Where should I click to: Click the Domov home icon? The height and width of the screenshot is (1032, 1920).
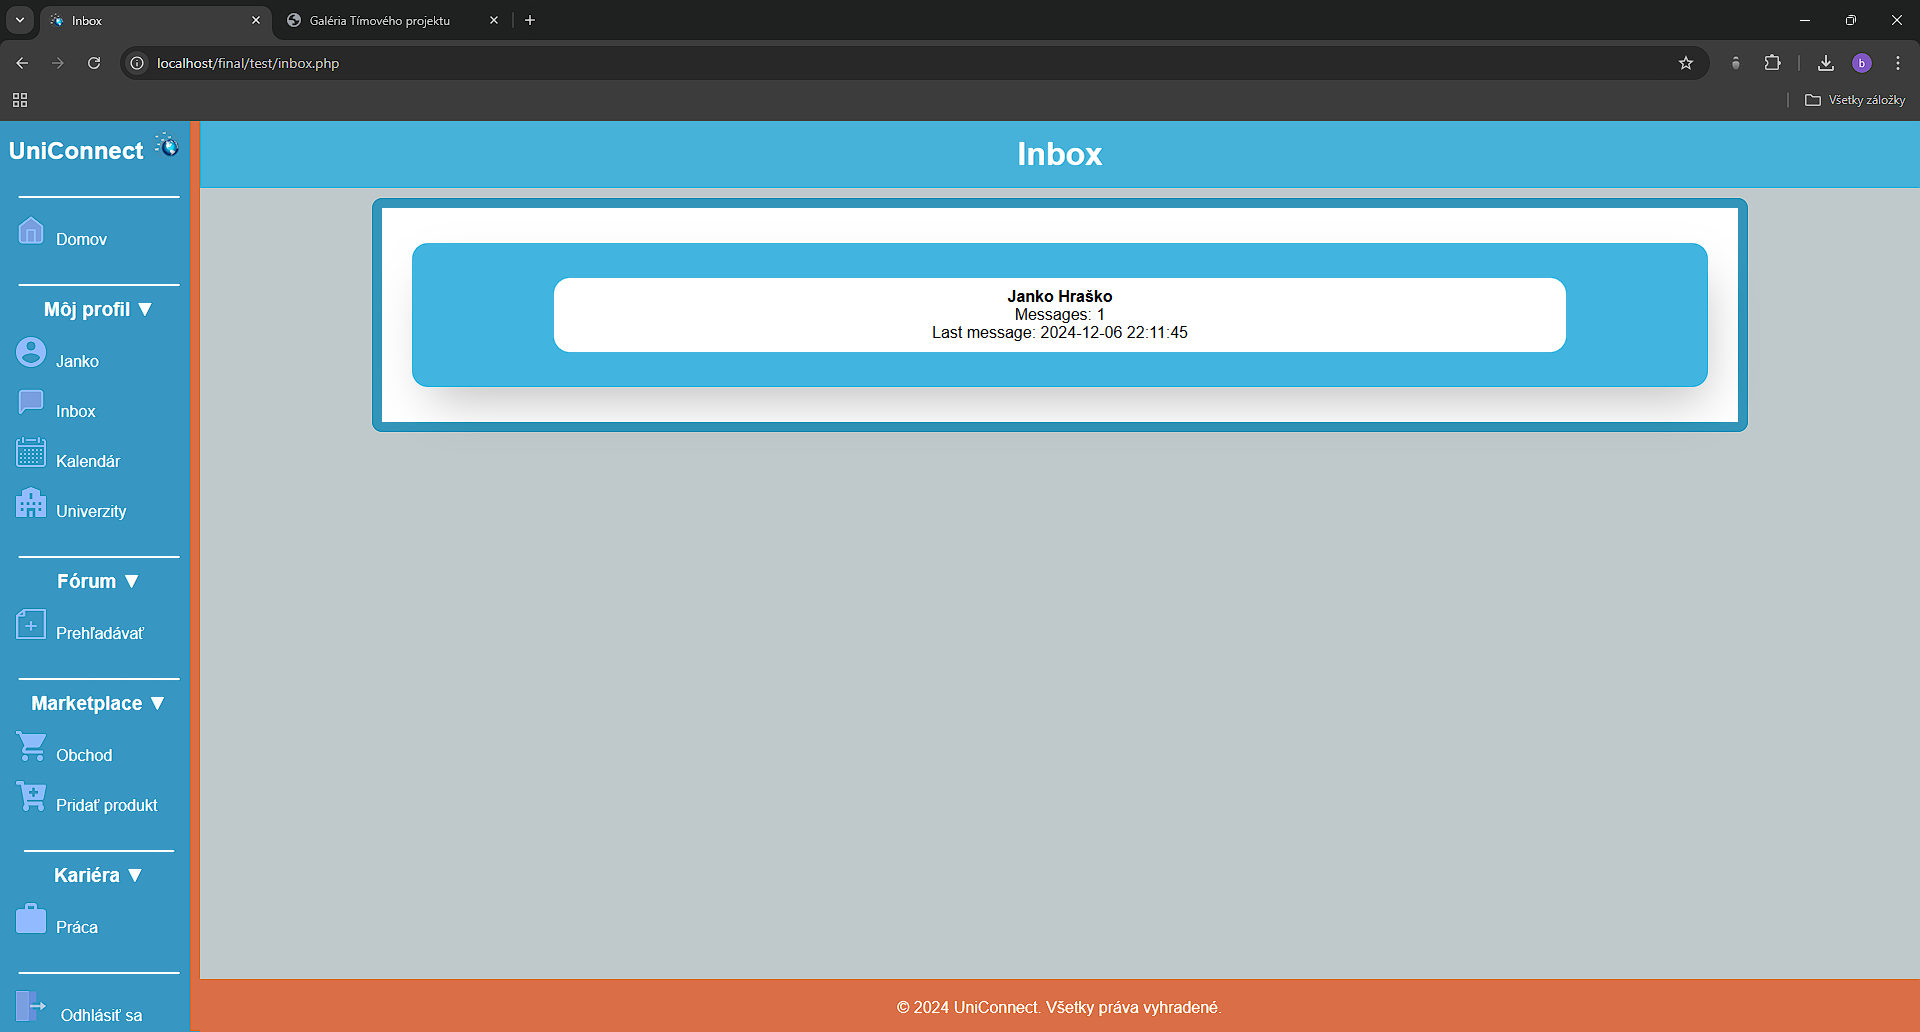(31, 231)
